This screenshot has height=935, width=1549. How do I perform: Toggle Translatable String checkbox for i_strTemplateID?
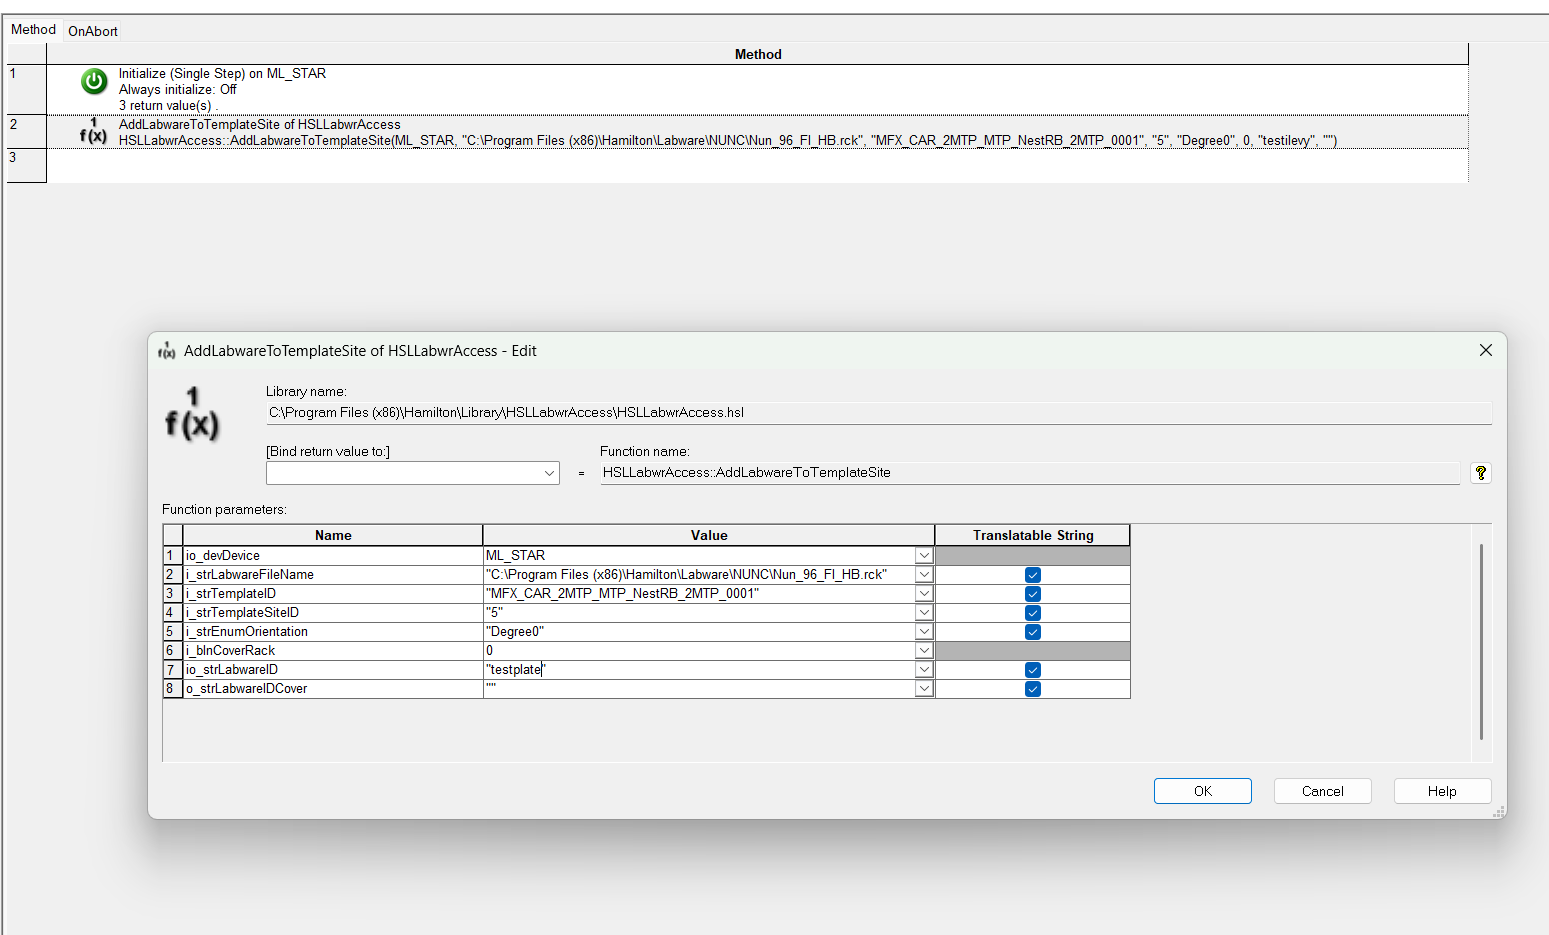[1032, 594]
